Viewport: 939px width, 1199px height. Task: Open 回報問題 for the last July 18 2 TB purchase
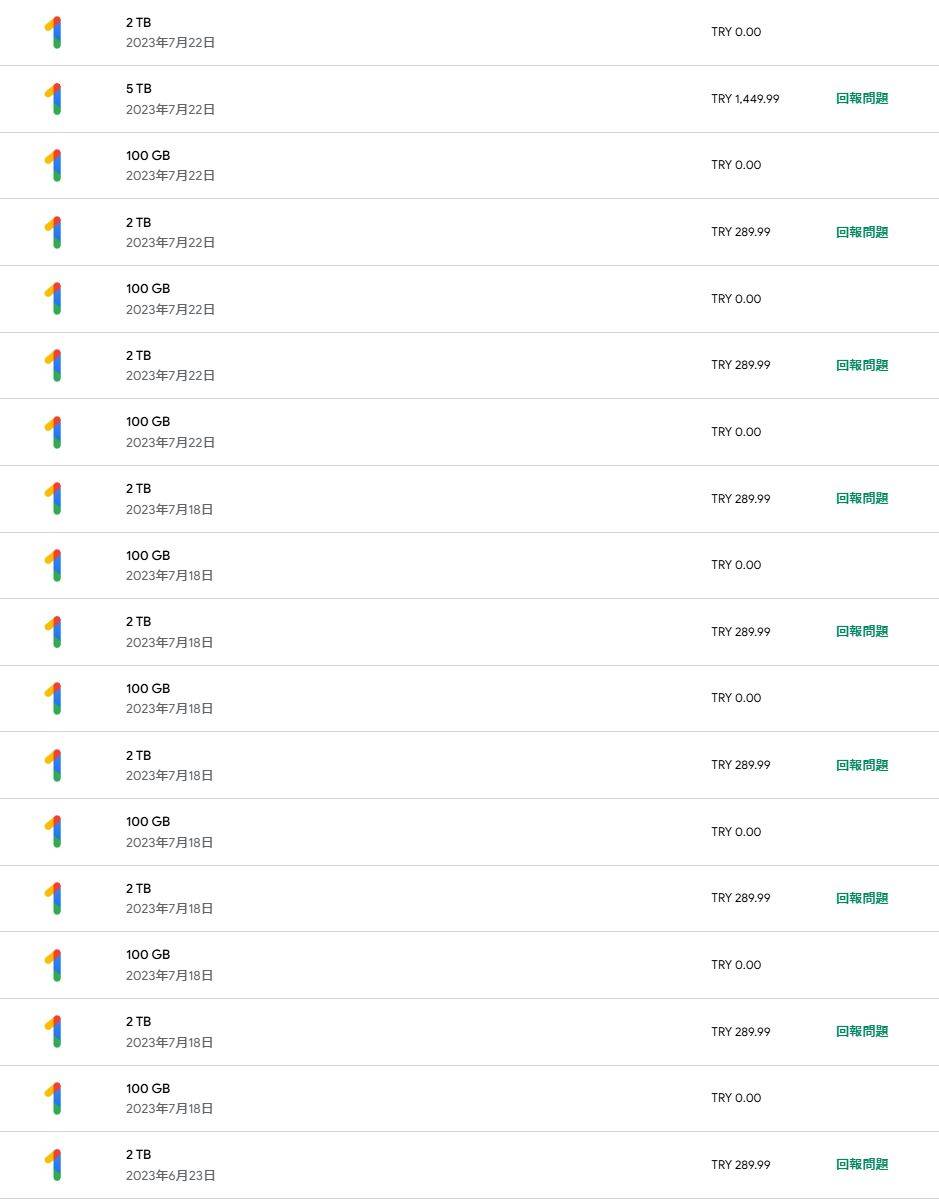click(861, 1032)
